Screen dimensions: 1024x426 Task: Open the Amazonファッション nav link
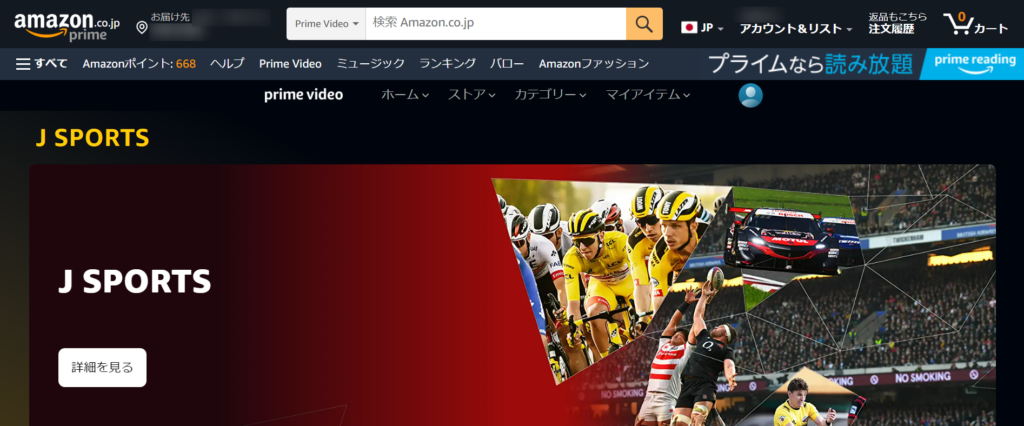594,63
